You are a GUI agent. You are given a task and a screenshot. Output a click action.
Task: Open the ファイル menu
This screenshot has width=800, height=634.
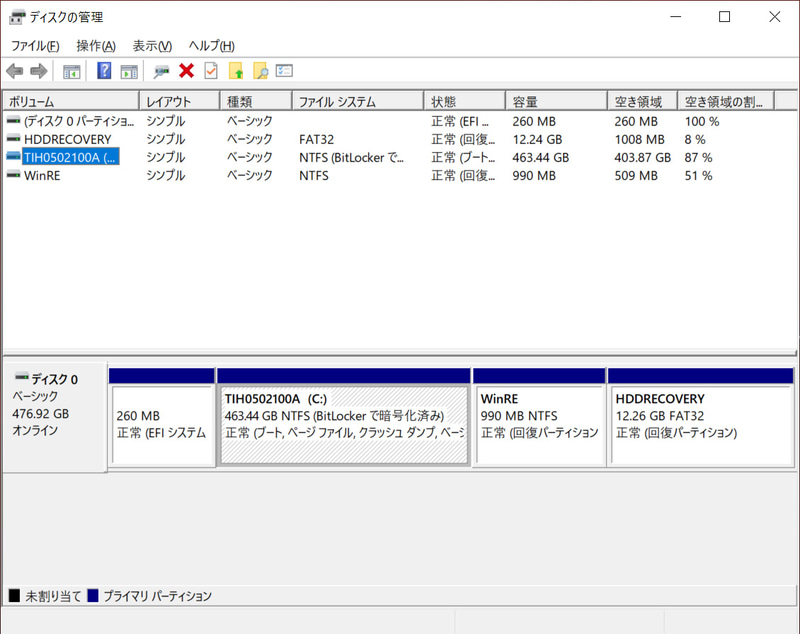tap(34, 45)
